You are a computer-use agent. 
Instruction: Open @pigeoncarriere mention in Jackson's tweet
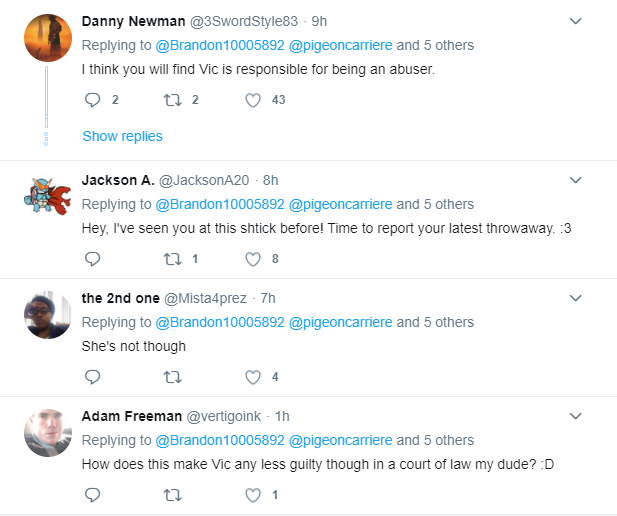[340, 204]
